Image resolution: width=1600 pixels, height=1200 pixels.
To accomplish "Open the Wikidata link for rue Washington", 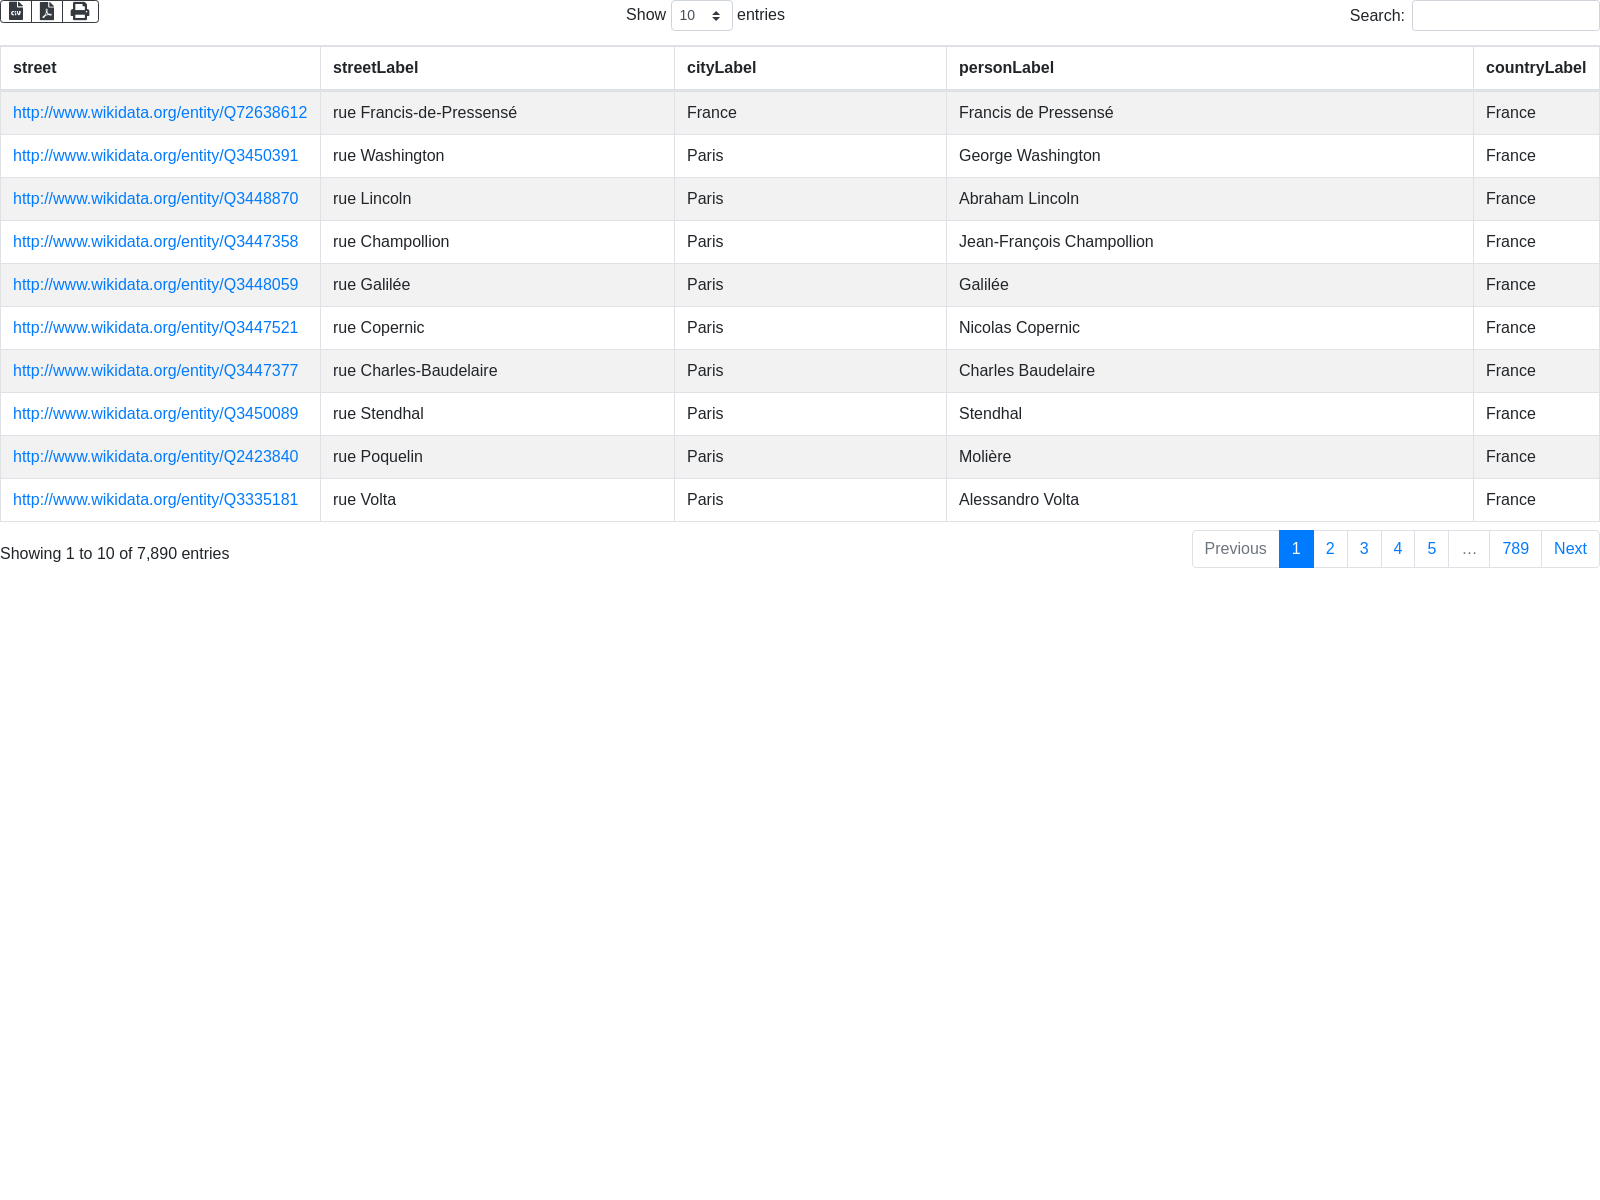I will coord(155,156).
